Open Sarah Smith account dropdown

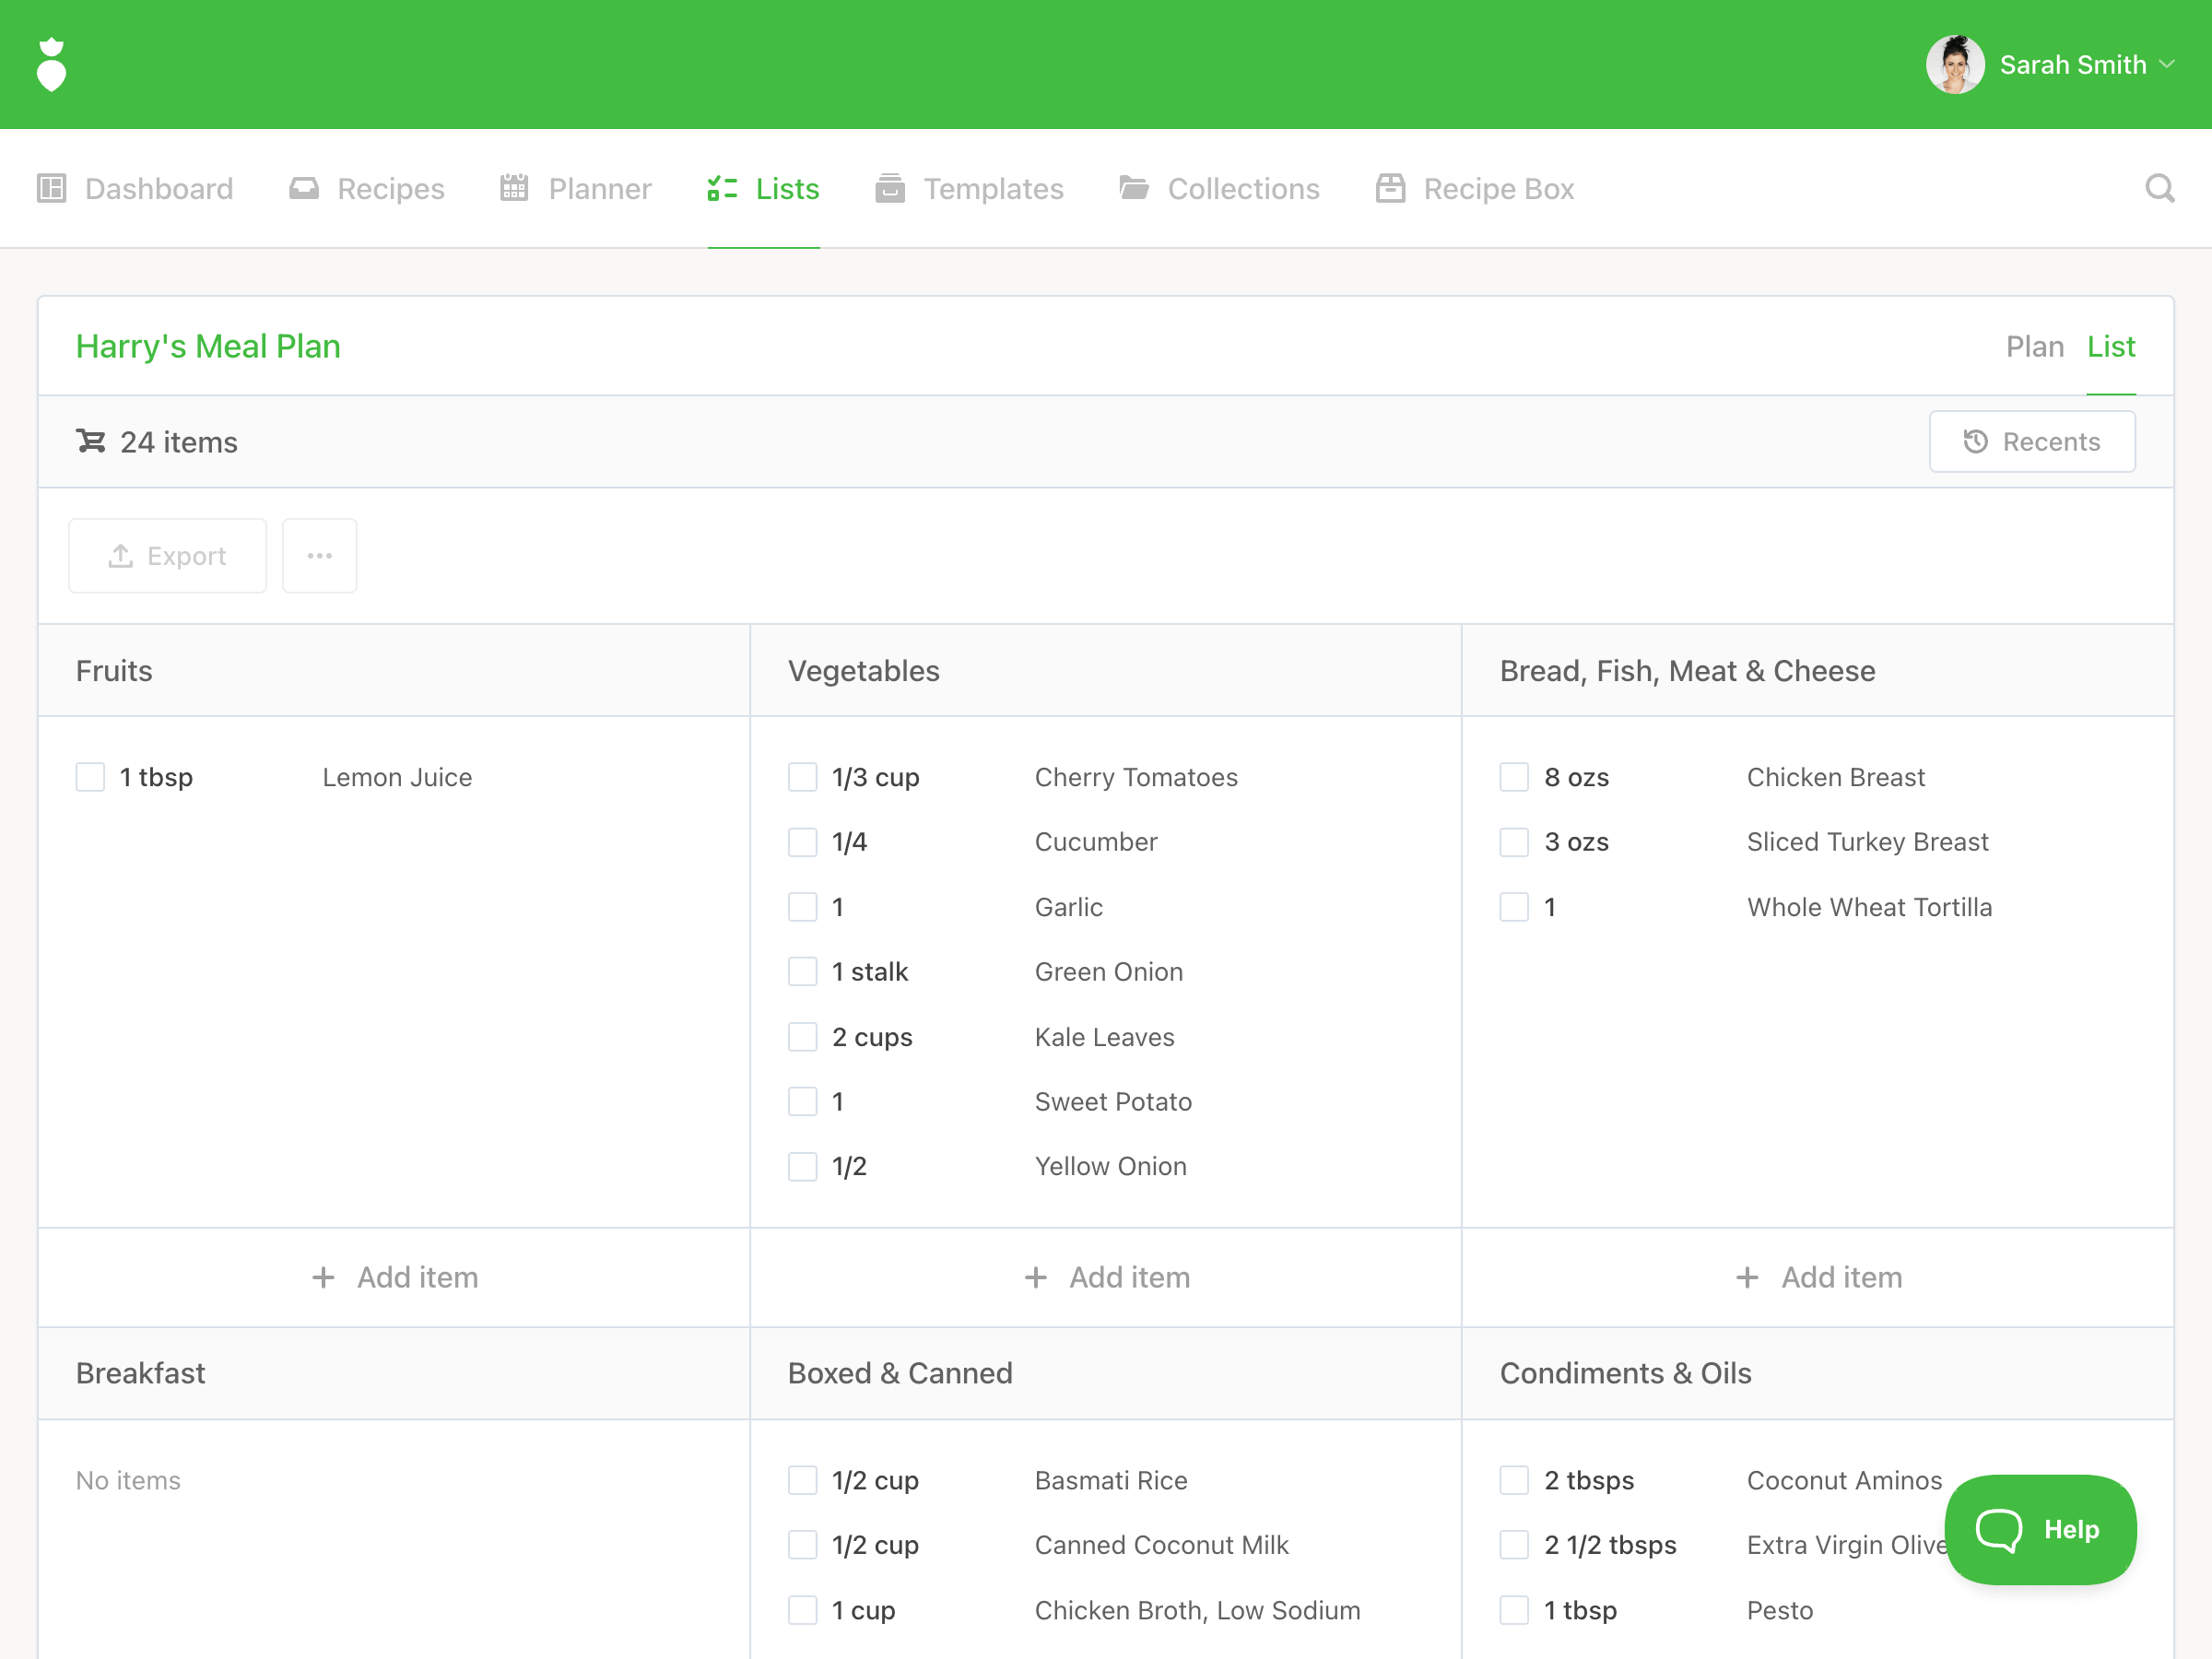point(2070,65)
